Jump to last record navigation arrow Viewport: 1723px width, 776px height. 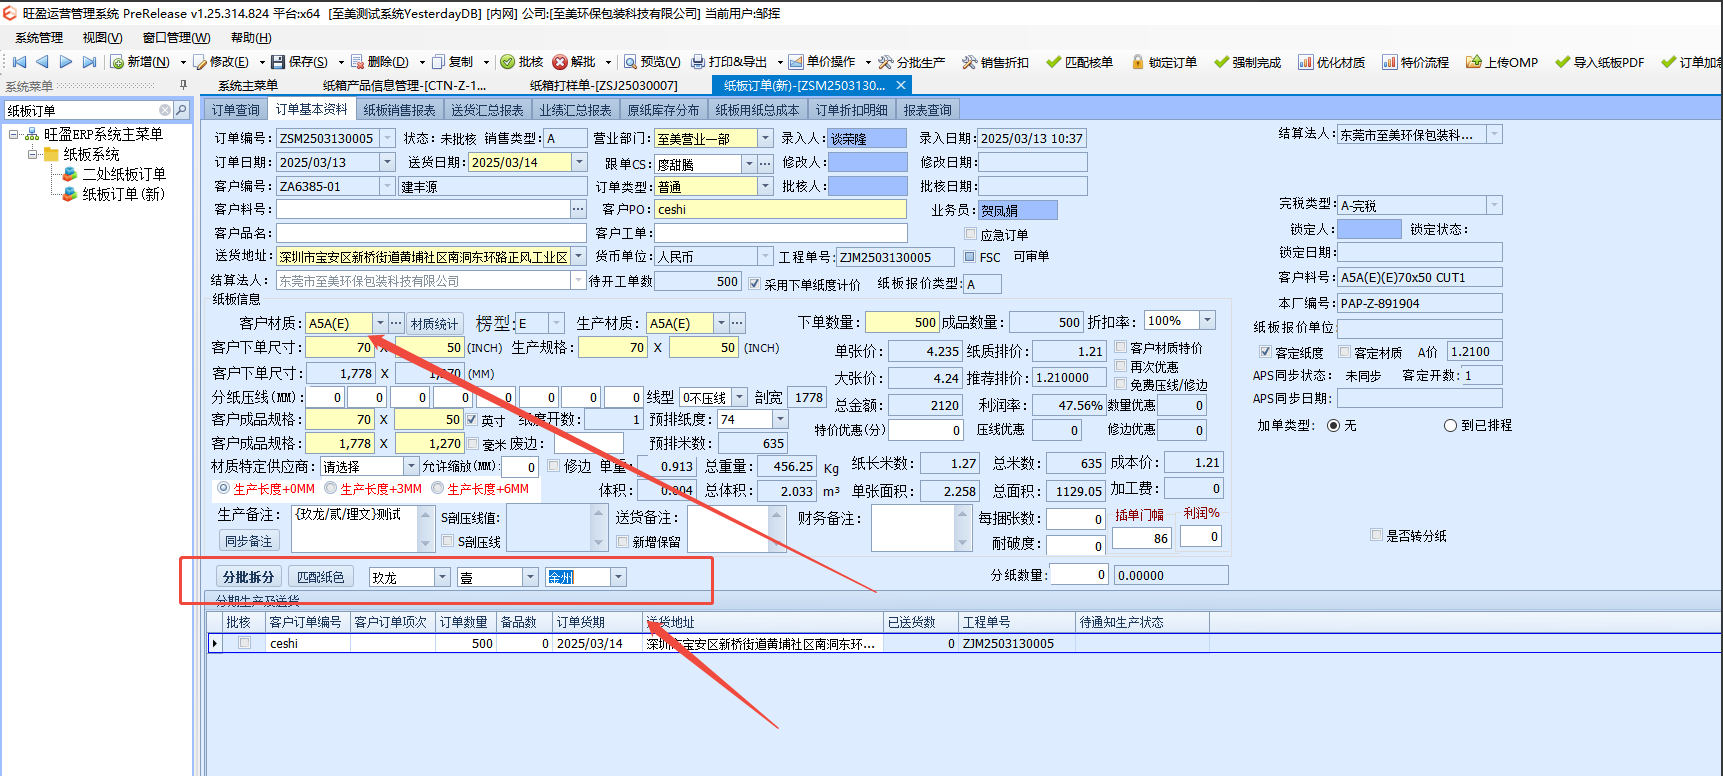(89, 62)
